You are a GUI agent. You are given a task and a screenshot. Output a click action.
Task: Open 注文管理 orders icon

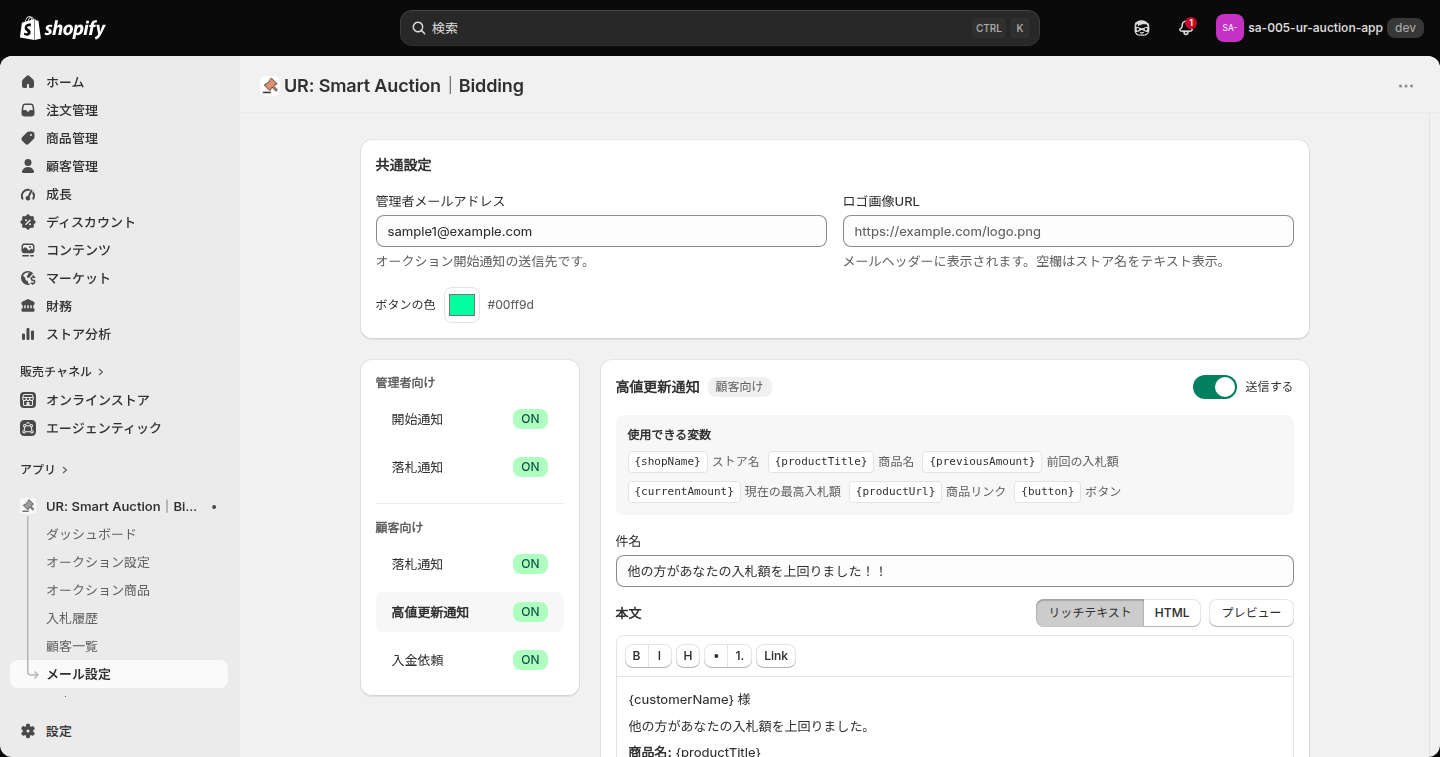click(x=28, y=110)
